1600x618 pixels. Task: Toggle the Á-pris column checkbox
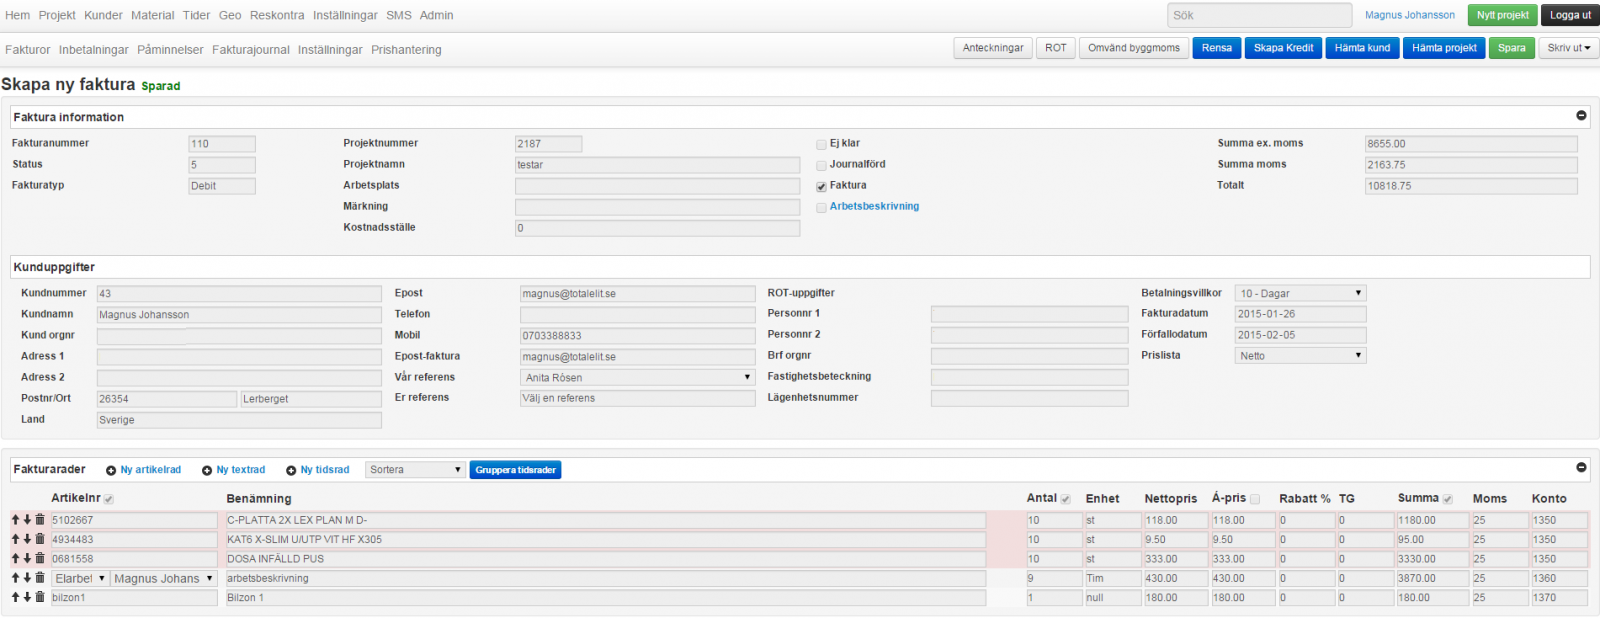1255,499
